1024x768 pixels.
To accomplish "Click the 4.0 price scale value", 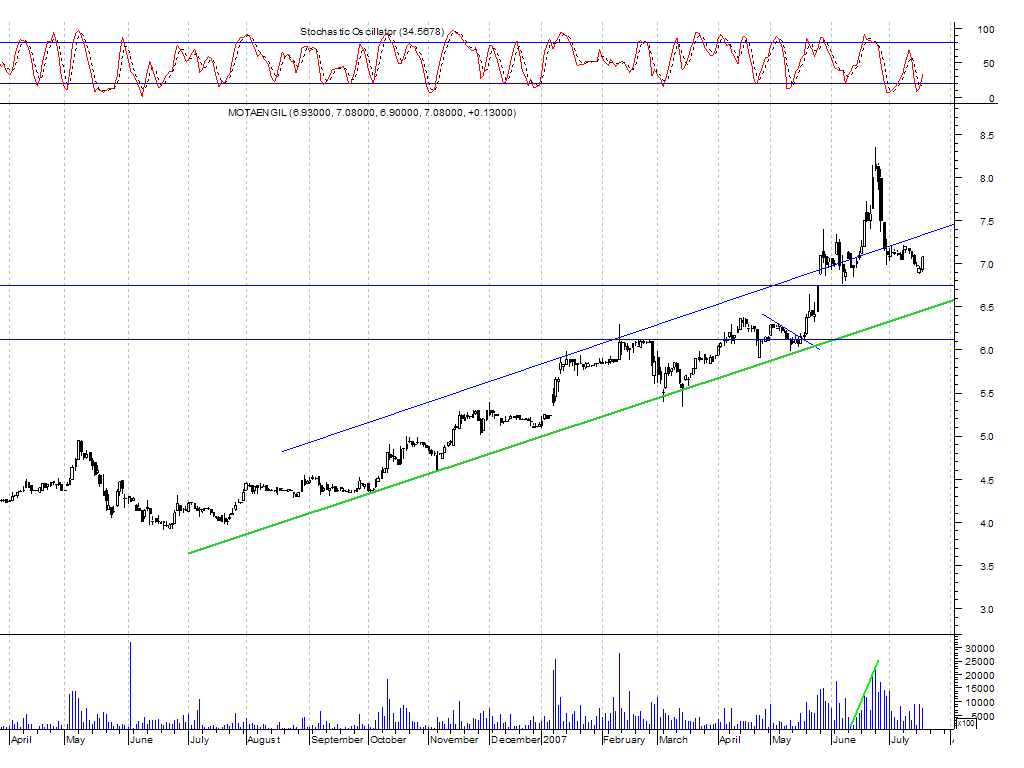I will pos(986,523).
